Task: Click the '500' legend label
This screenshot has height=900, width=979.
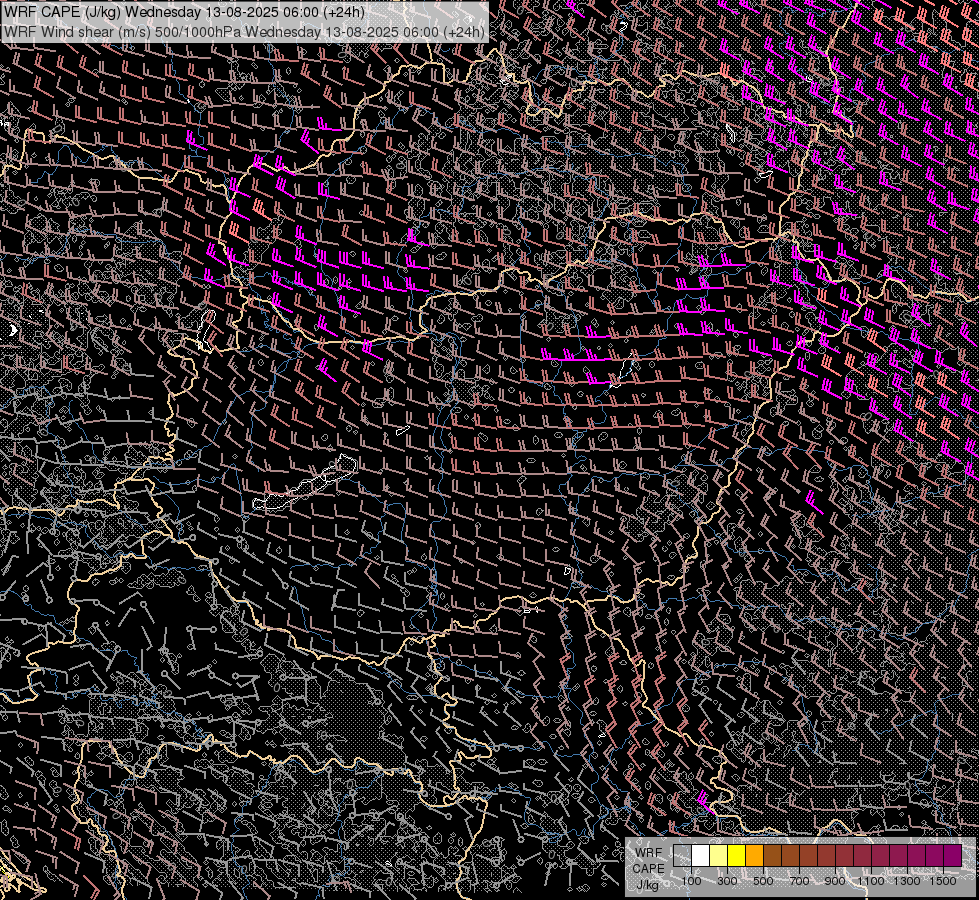Action: (763, 881)
